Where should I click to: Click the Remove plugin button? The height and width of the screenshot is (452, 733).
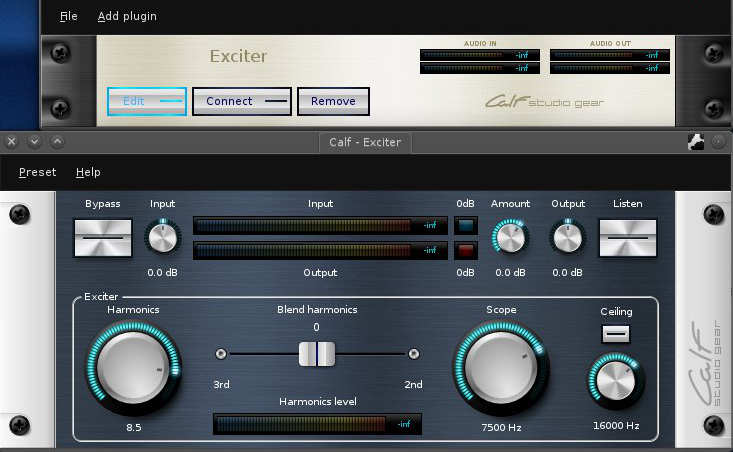[333, 101]
